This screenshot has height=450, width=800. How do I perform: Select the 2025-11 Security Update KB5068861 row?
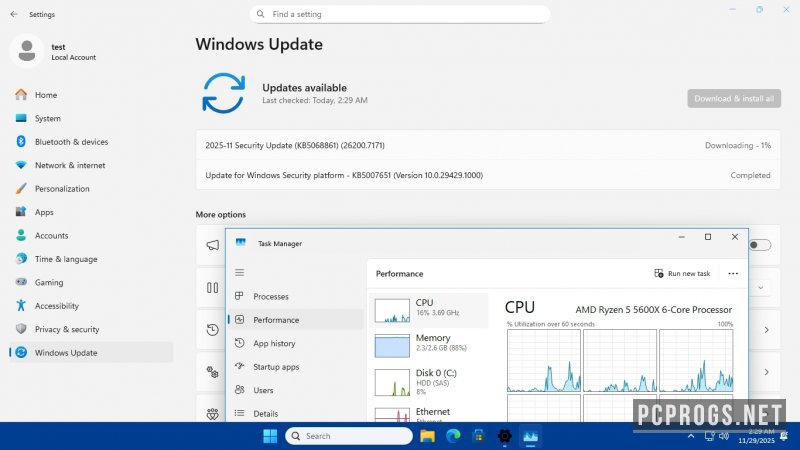(488, 145)
